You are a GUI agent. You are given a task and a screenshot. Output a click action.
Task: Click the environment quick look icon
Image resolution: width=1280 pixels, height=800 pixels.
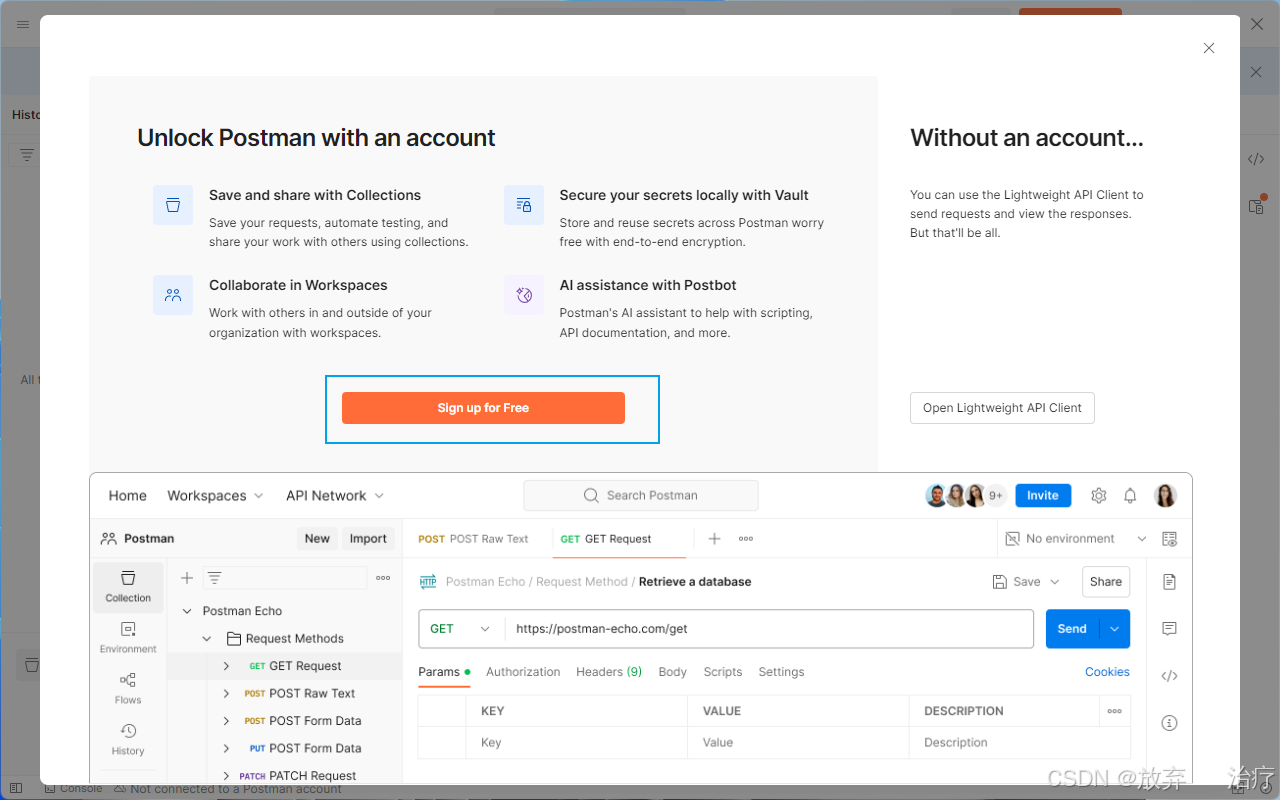point(1170,538)
